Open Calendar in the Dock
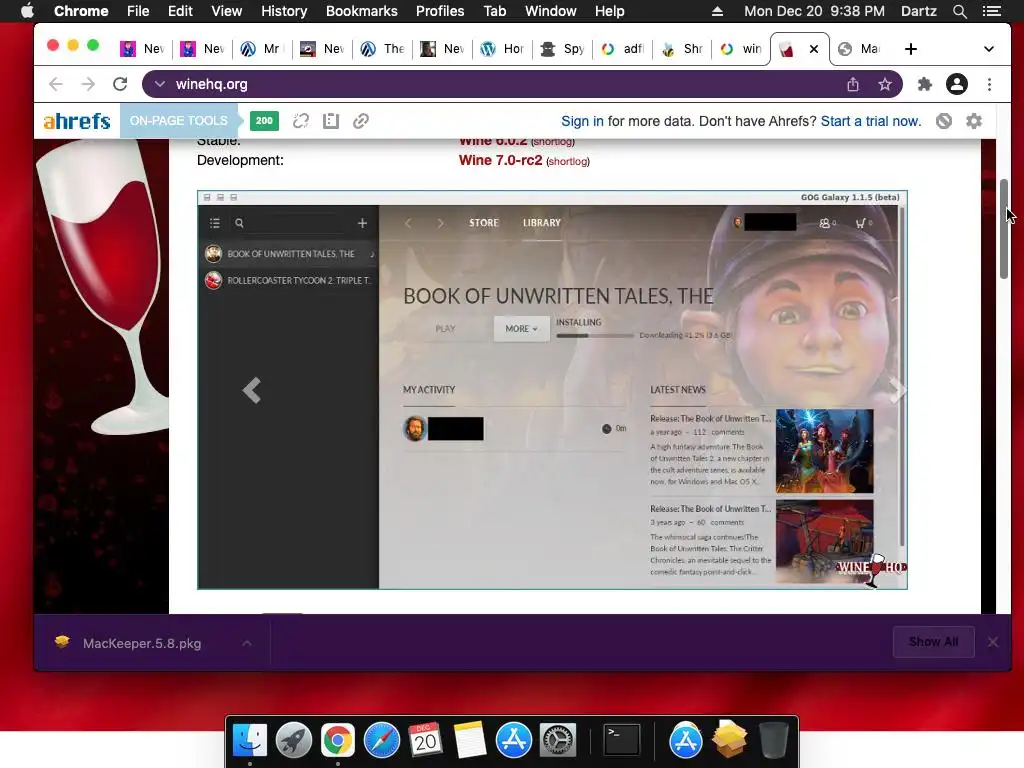The image size is (1024, 768). click(x=425, y=741)
